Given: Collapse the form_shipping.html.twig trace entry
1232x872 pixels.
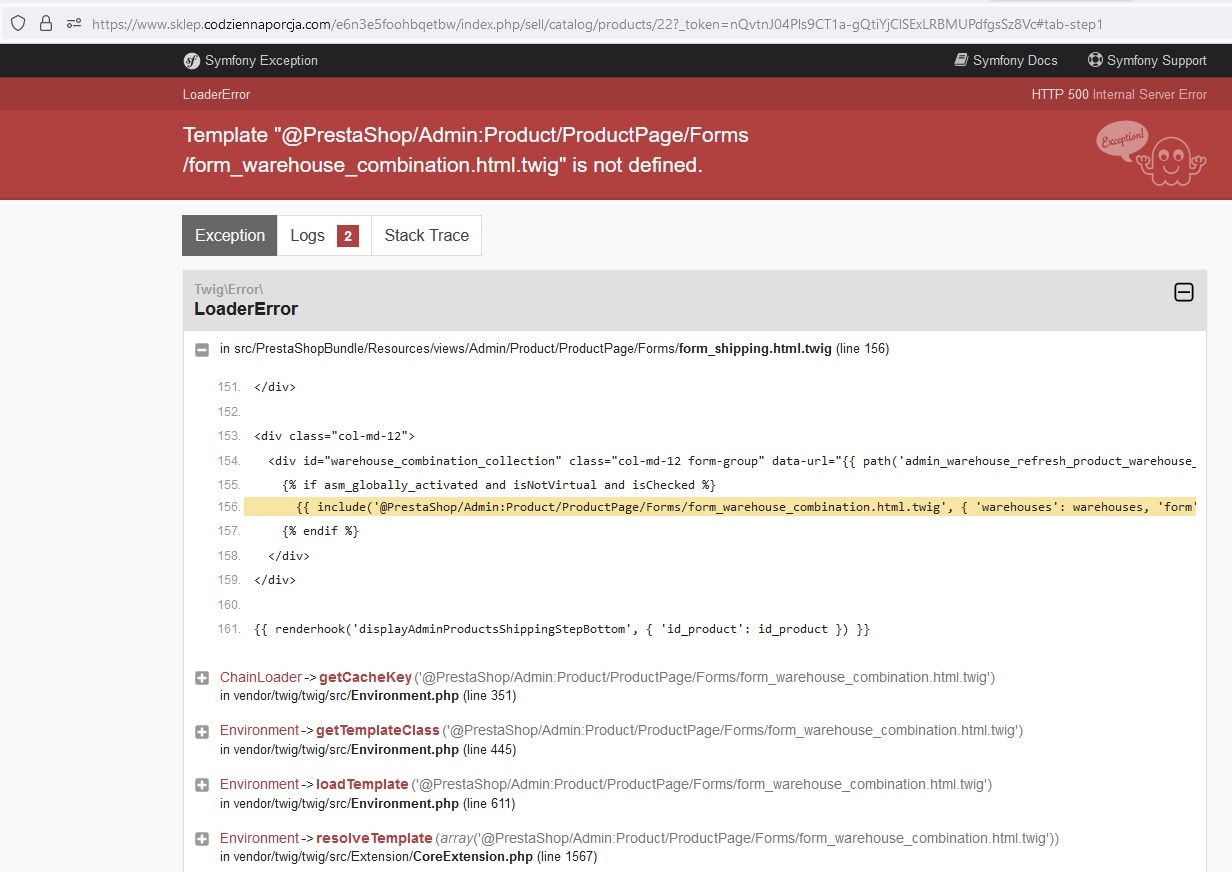Looking at the screenshot, I should coord(201,349).
